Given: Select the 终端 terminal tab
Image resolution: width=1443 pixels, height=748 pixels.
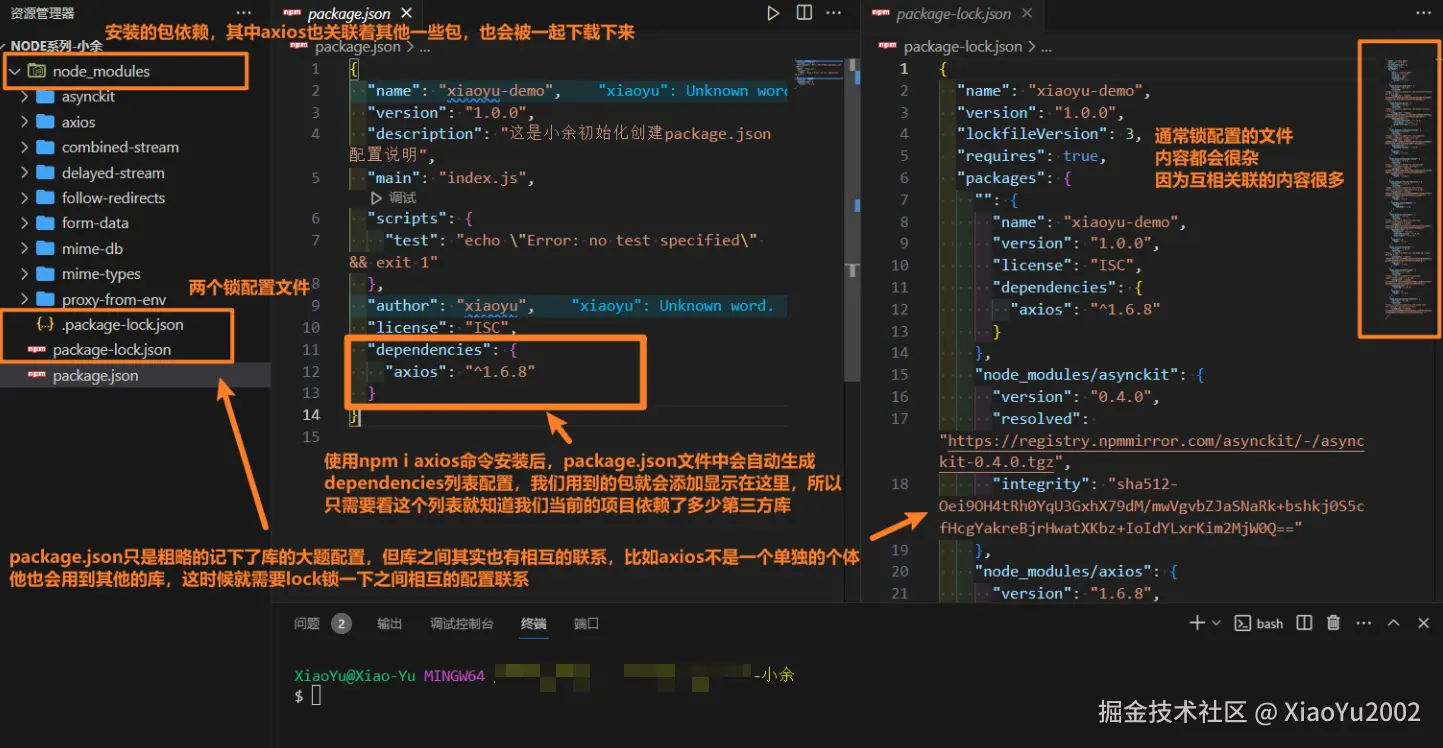Looking at the screenshot, I should (x=534, y=623).
